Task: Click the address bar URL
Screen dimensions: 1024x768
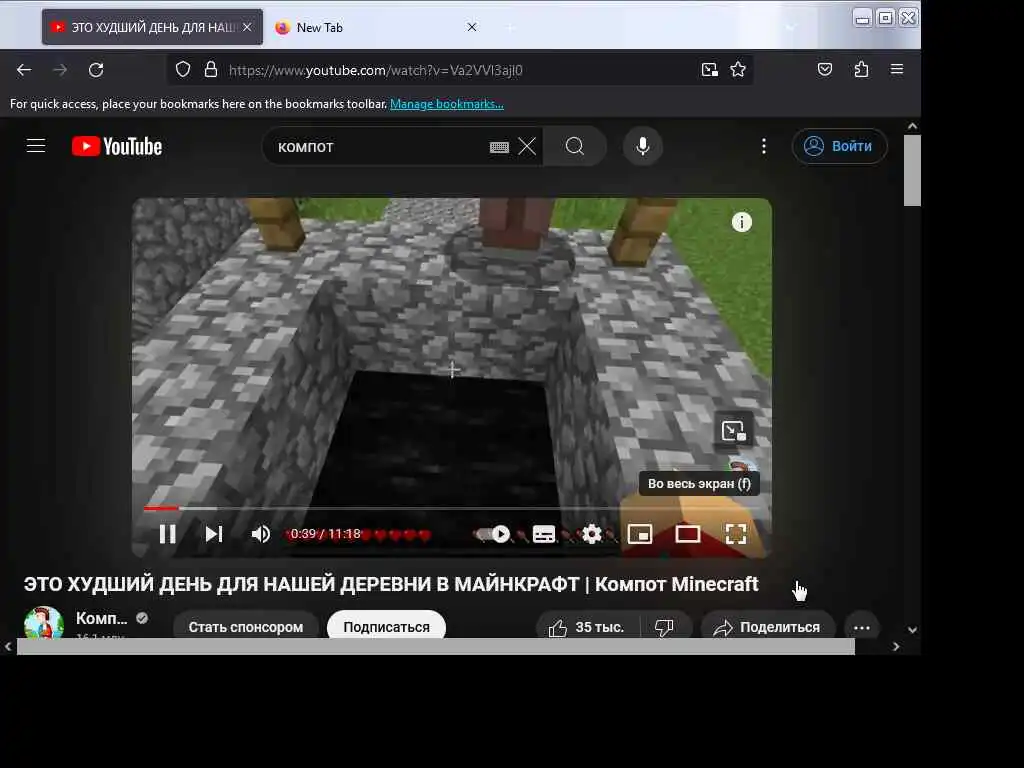Action: pyautogui.click(x=376, y=70)
